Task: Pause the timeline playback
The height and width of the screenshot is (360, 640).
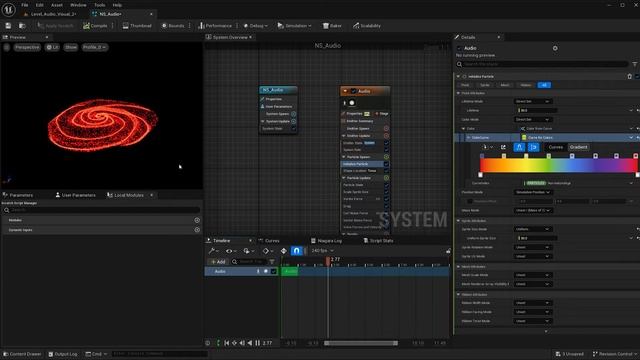Action: coord(258,343)
